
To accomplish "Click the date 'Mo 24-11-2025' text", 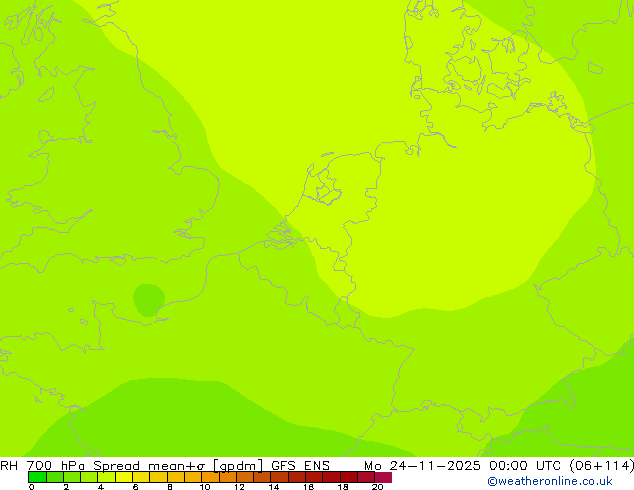I will [423, 465].
